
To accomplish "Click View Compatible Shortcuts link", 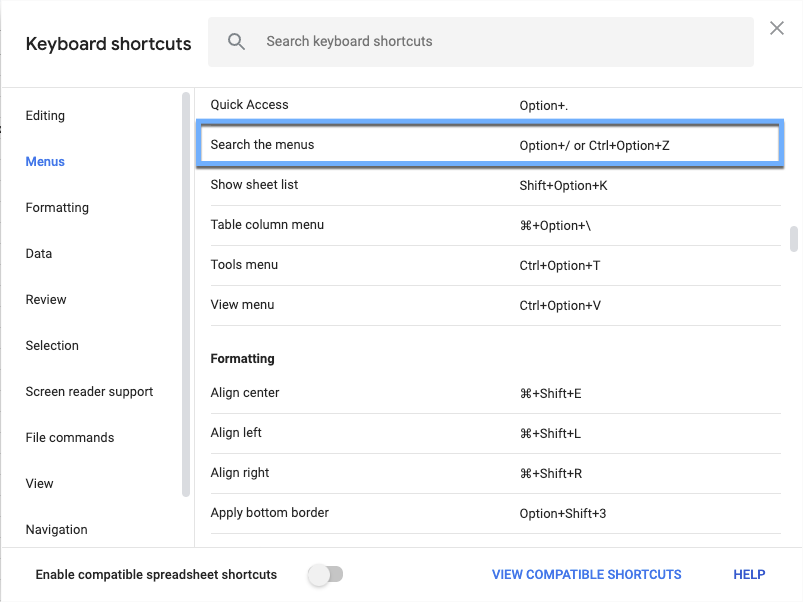I will pyautogui.click(x=586, y=575).
